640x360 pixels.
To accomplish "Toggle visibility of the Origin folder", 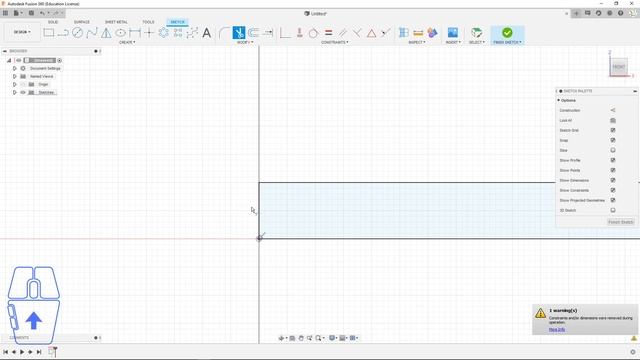I will [23, 84].
